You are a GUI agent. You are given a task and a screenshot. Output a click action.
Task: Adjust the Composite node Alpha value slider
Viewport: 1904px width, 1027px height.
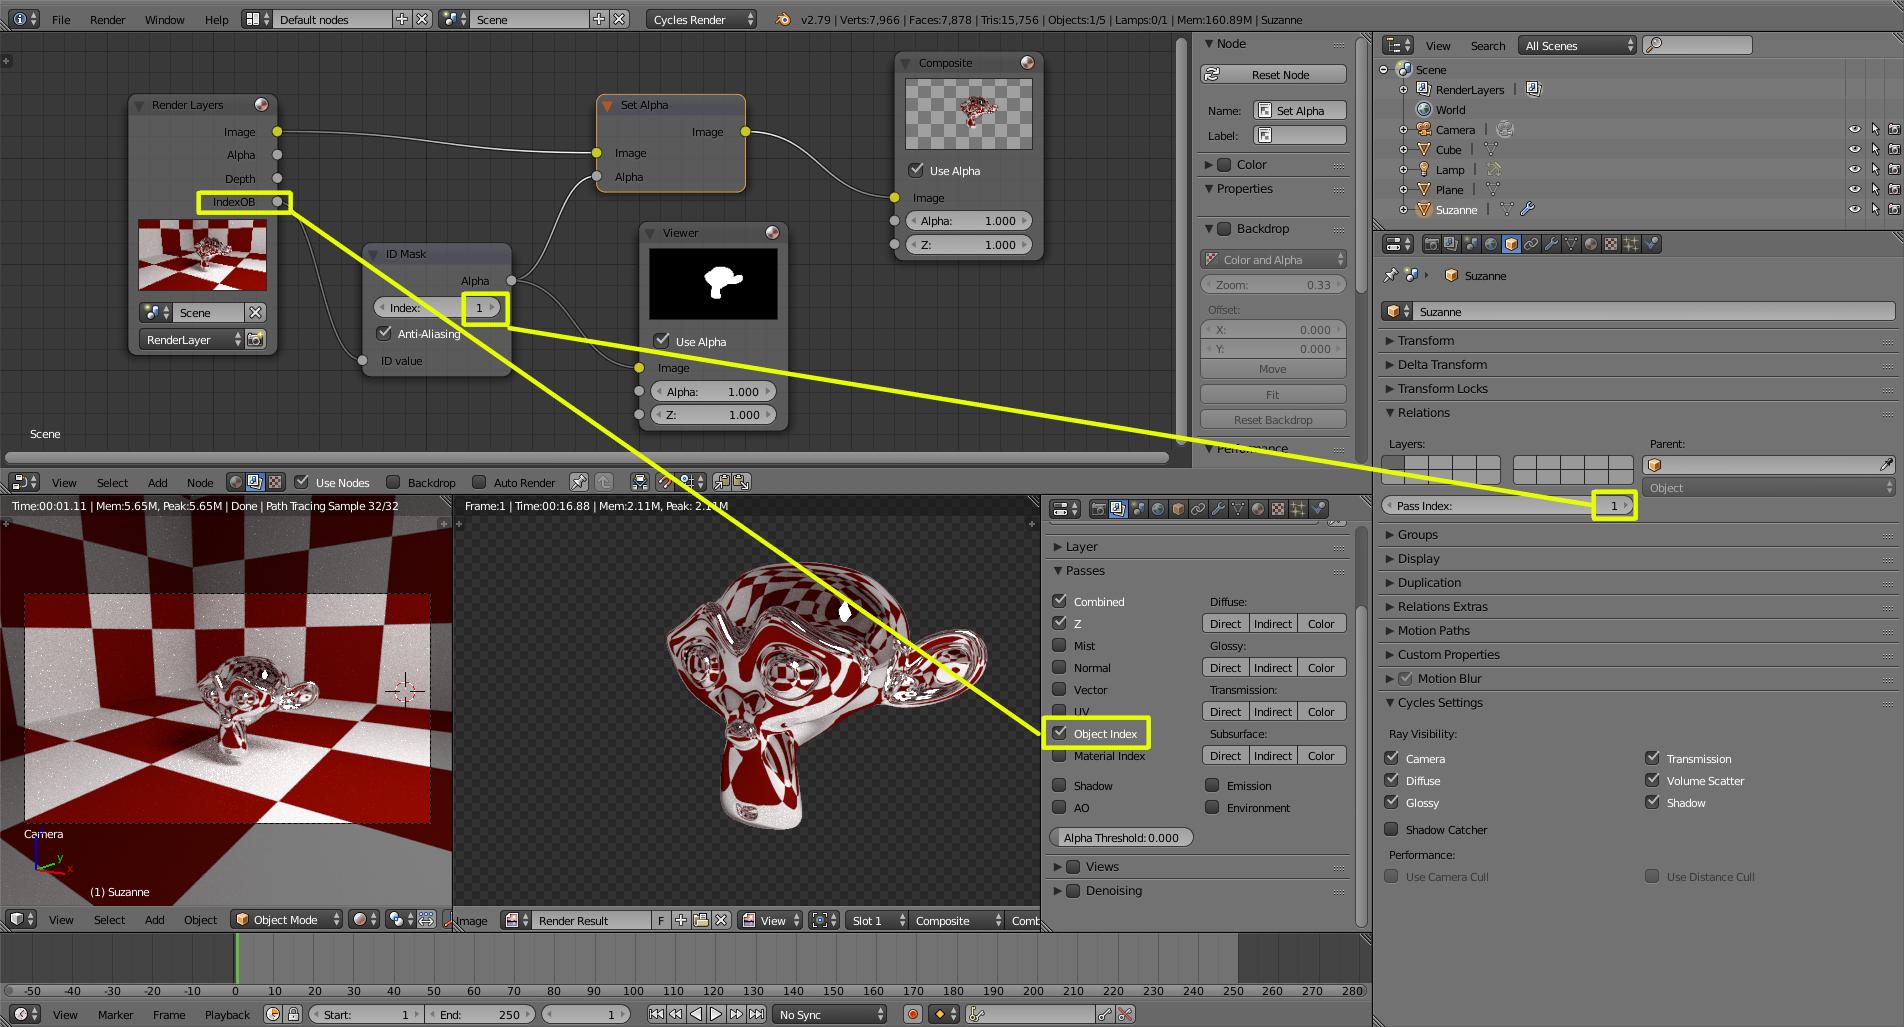click(969, 220)
